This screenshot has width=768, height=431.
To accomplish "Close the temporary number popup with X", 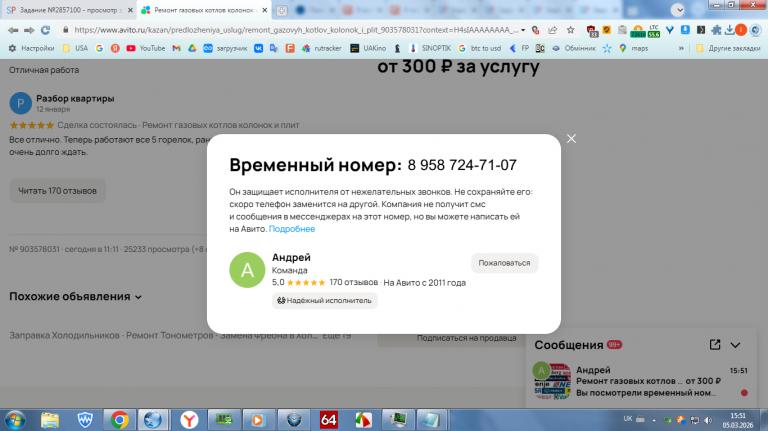I will [x=571, y=139].
